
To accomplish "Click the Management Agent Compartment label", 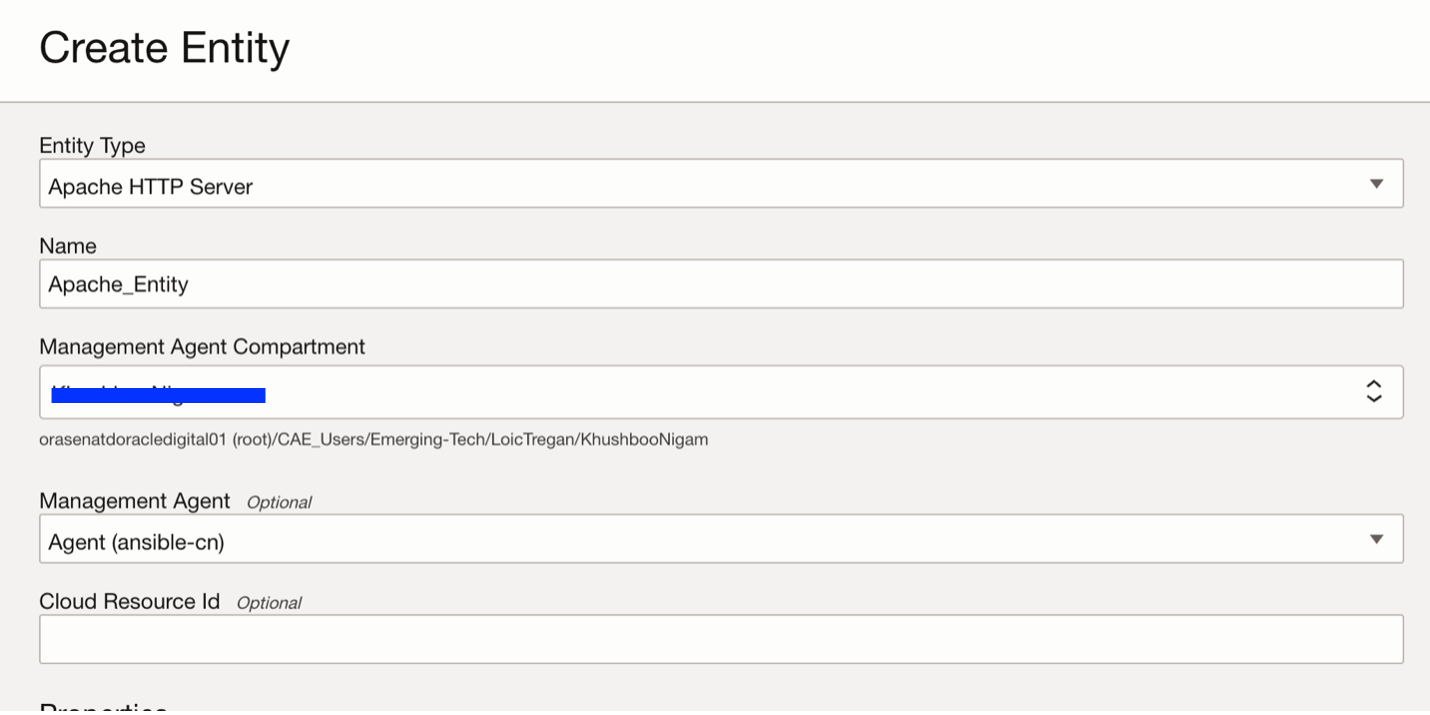I will [202, 347].
